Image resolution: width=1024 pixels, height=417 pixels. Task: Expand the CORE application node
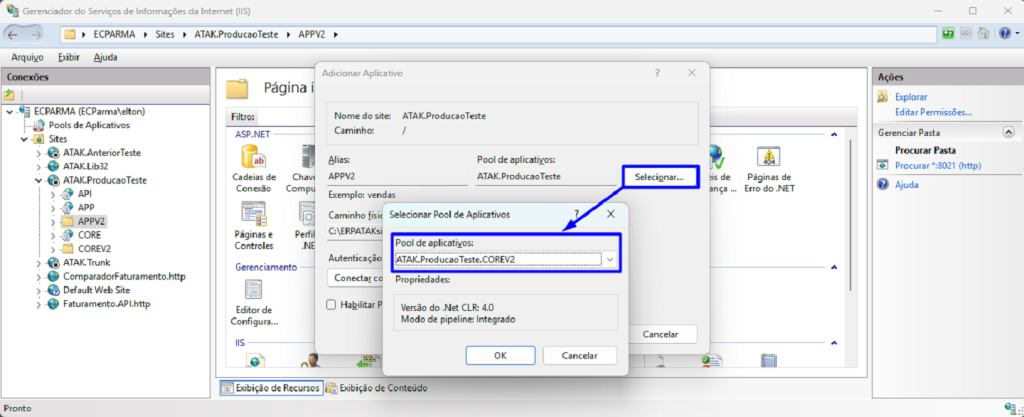[53, 234]
